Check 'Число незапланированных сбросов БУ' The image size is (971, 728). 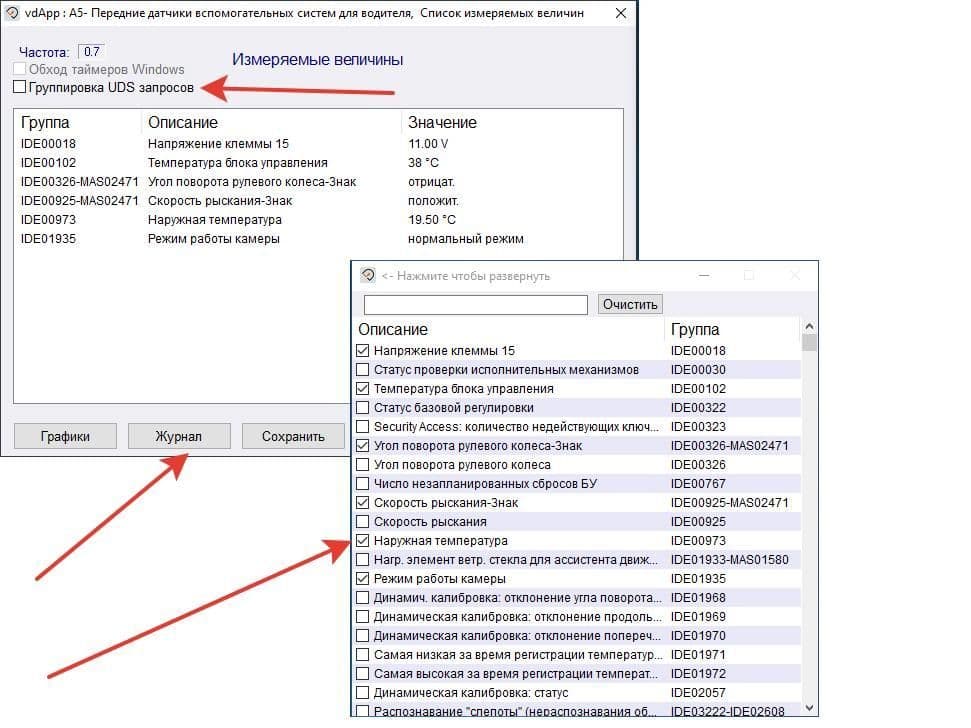click(x=363, y=483)
